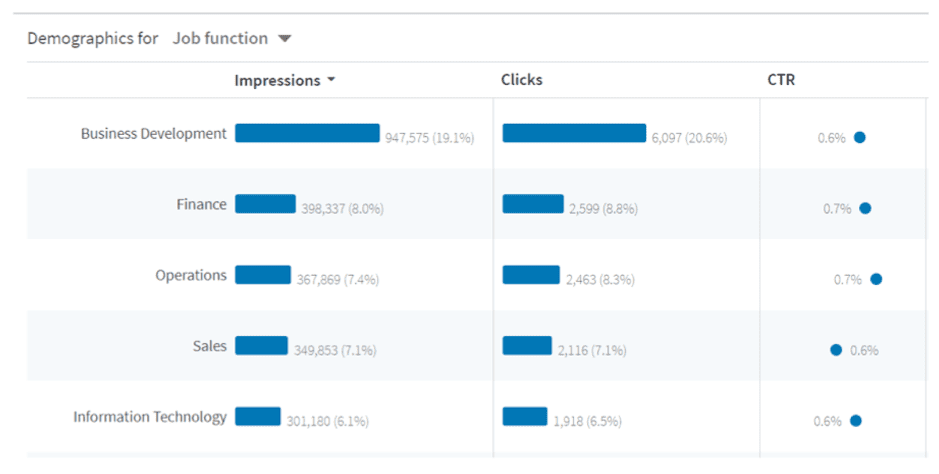Viewport: 939px width, 474px height.
Task: Click the Business Development impressions bar
Action: (307, 134)
